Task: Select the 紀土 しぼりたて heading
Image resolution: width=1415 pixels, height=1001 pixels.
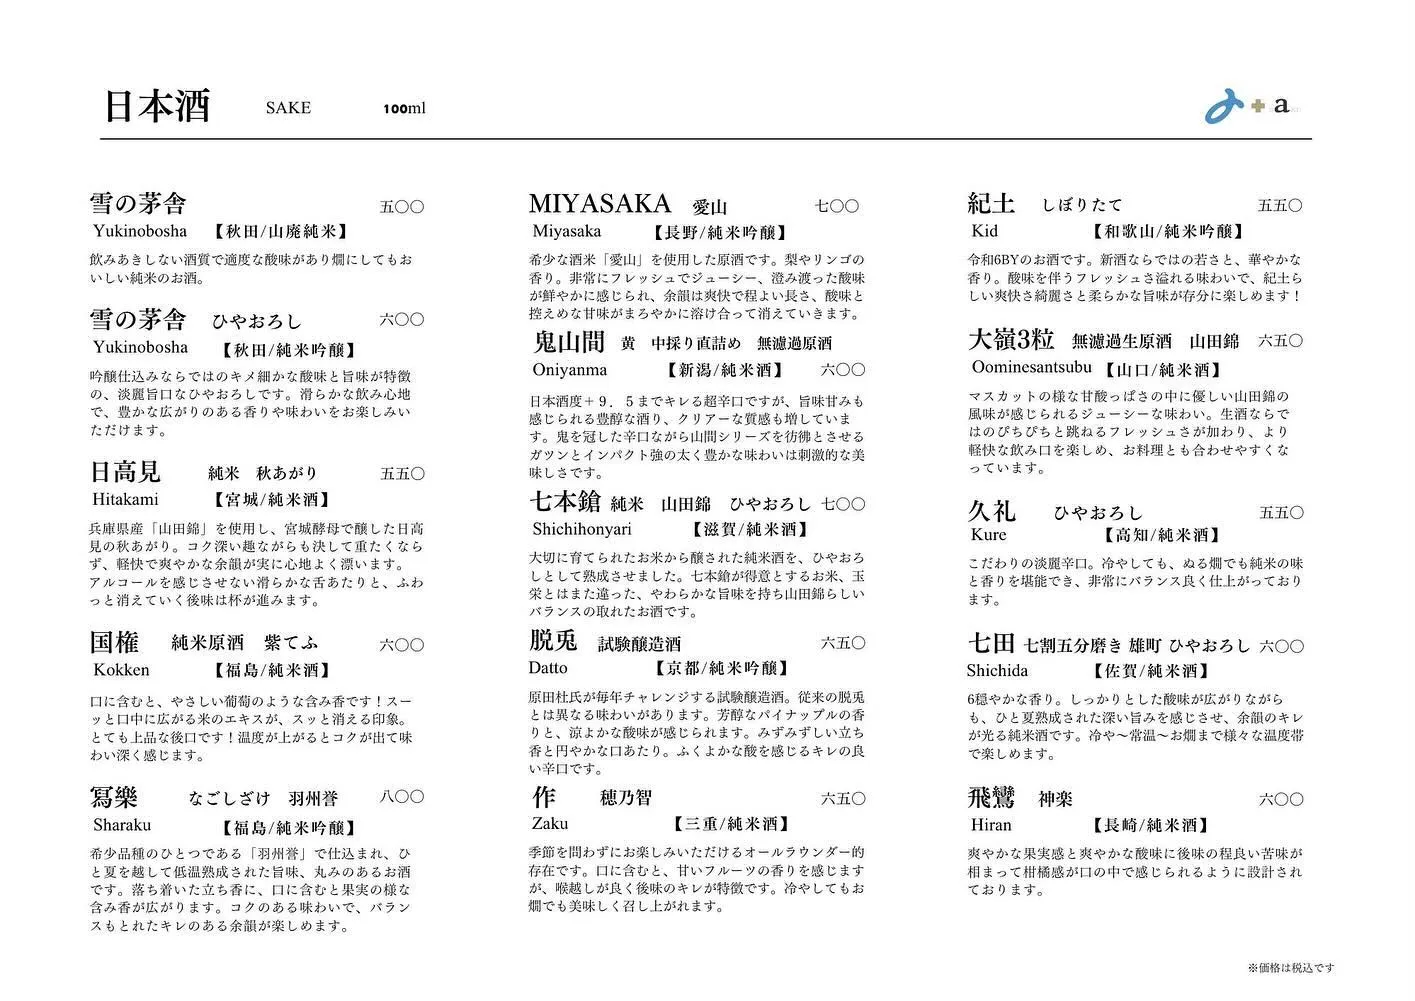Action: 1045,205
